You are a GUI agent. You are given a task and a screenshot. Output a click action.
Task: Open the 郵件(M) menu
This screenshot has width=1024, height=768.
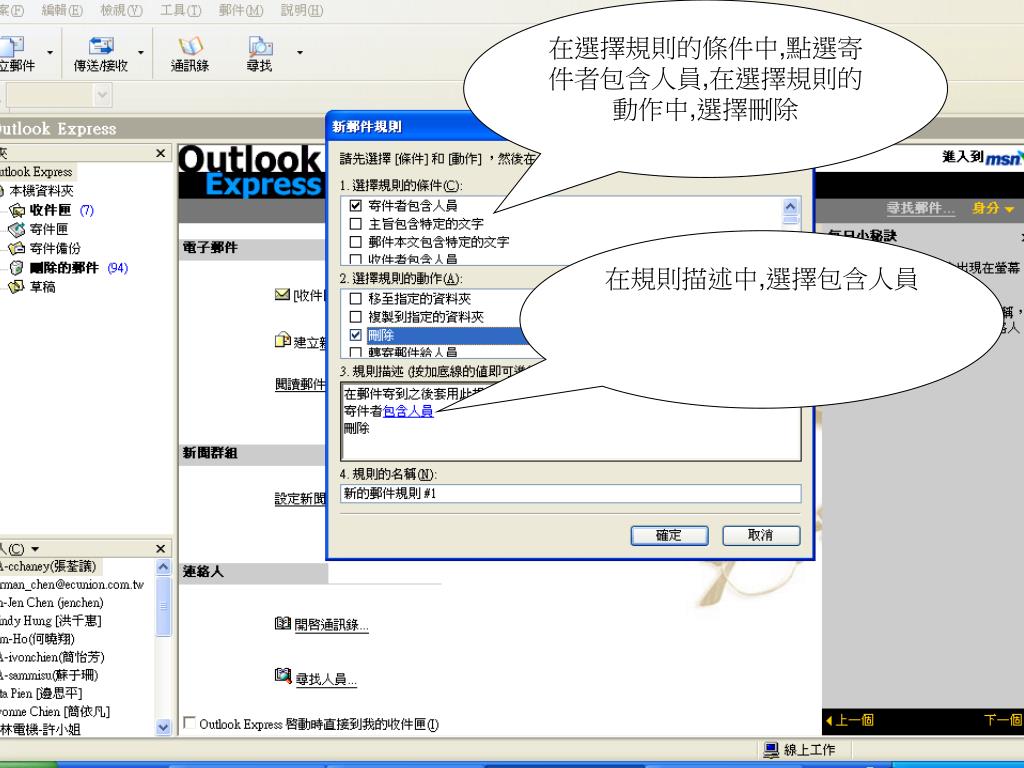click(241, 10)
